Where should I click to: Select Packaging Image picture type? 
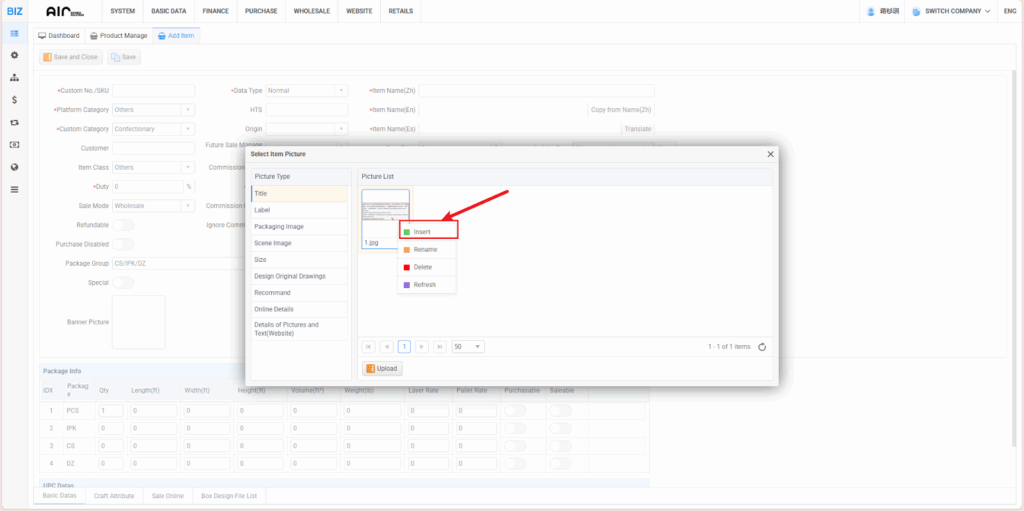[x=279, y=227]
